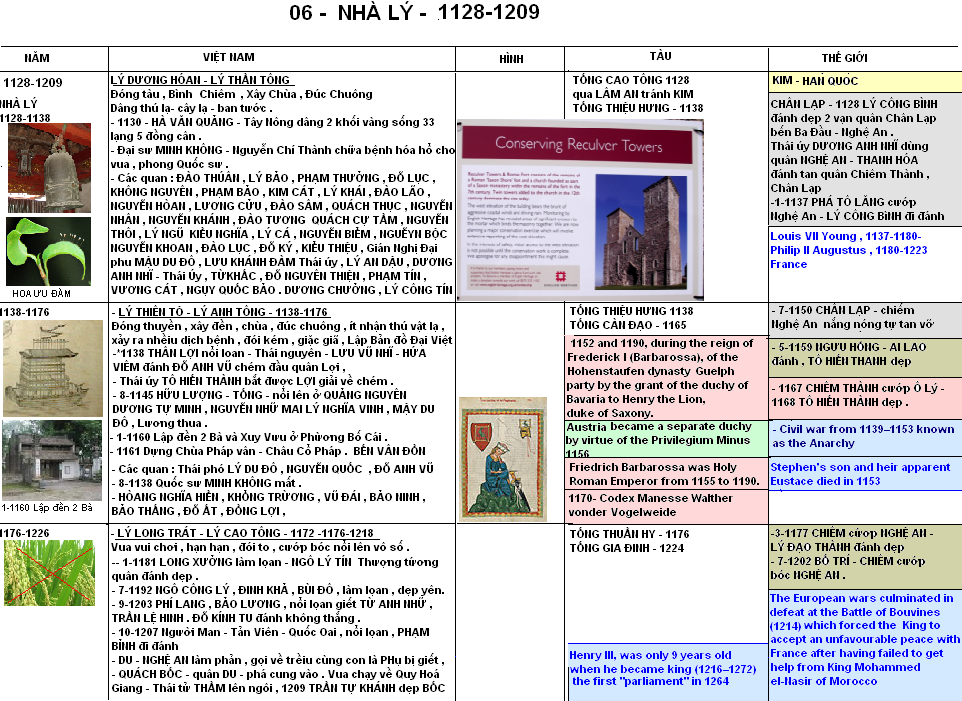This screenshot has height=701, width=962.
Task: Click '- 5-1159 NGƯU HỐNG - AI LAO' text
Action: 848,347
